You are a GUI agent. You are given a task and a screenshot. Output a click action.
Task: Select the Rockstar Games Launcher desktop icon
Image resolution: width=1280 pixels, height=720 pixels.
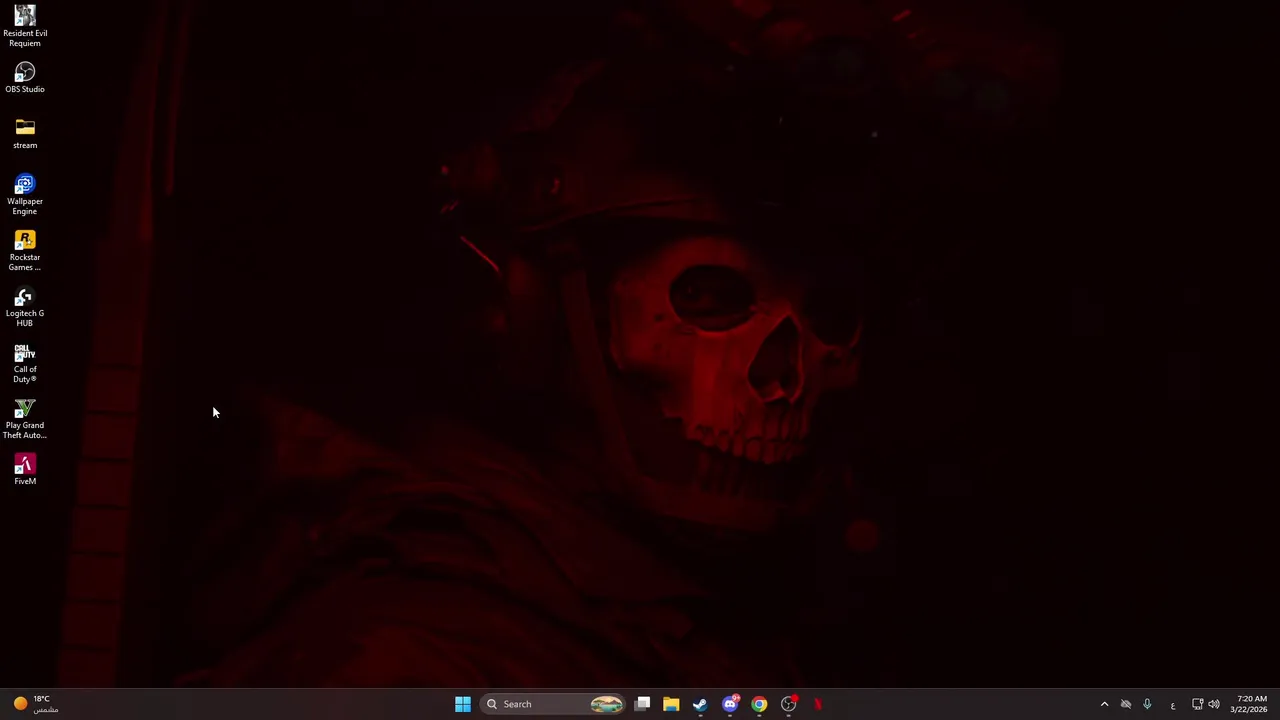(25, 251)
